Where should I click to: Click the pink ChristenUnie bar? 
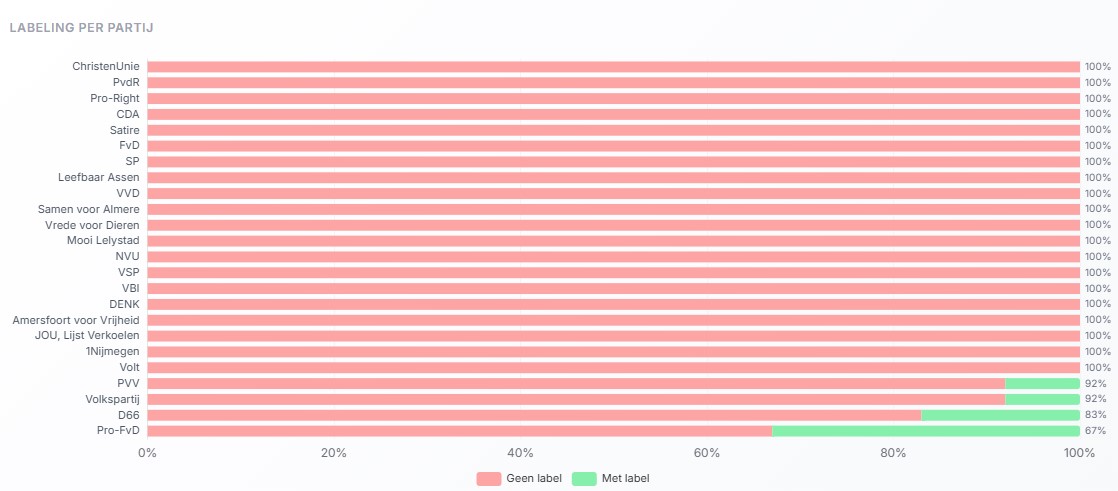point(613,67)
